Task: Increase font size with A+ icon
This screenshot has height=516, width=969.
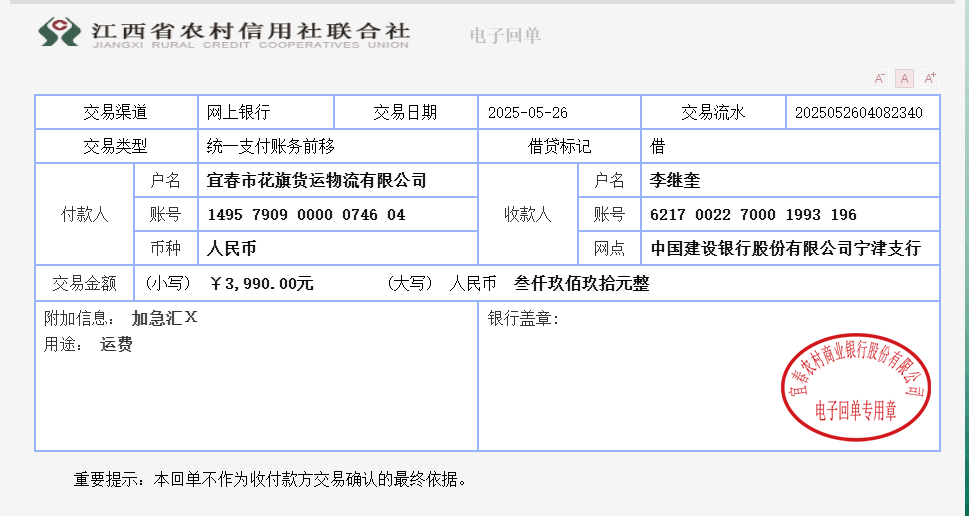Action: click(929, 78)
